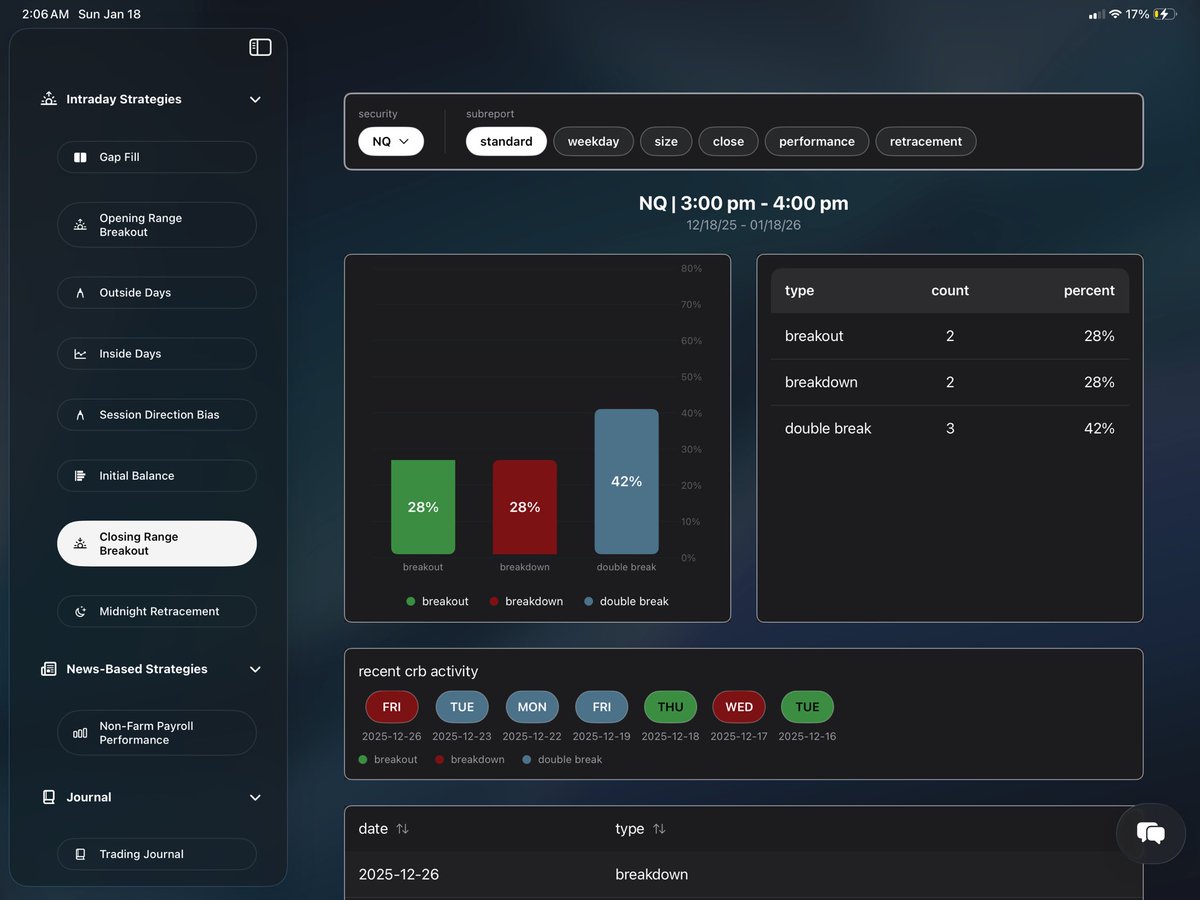Click the News-Based Strategies newspaper icon
This screenshot has width=1200, height=900.
coord(48,669)
